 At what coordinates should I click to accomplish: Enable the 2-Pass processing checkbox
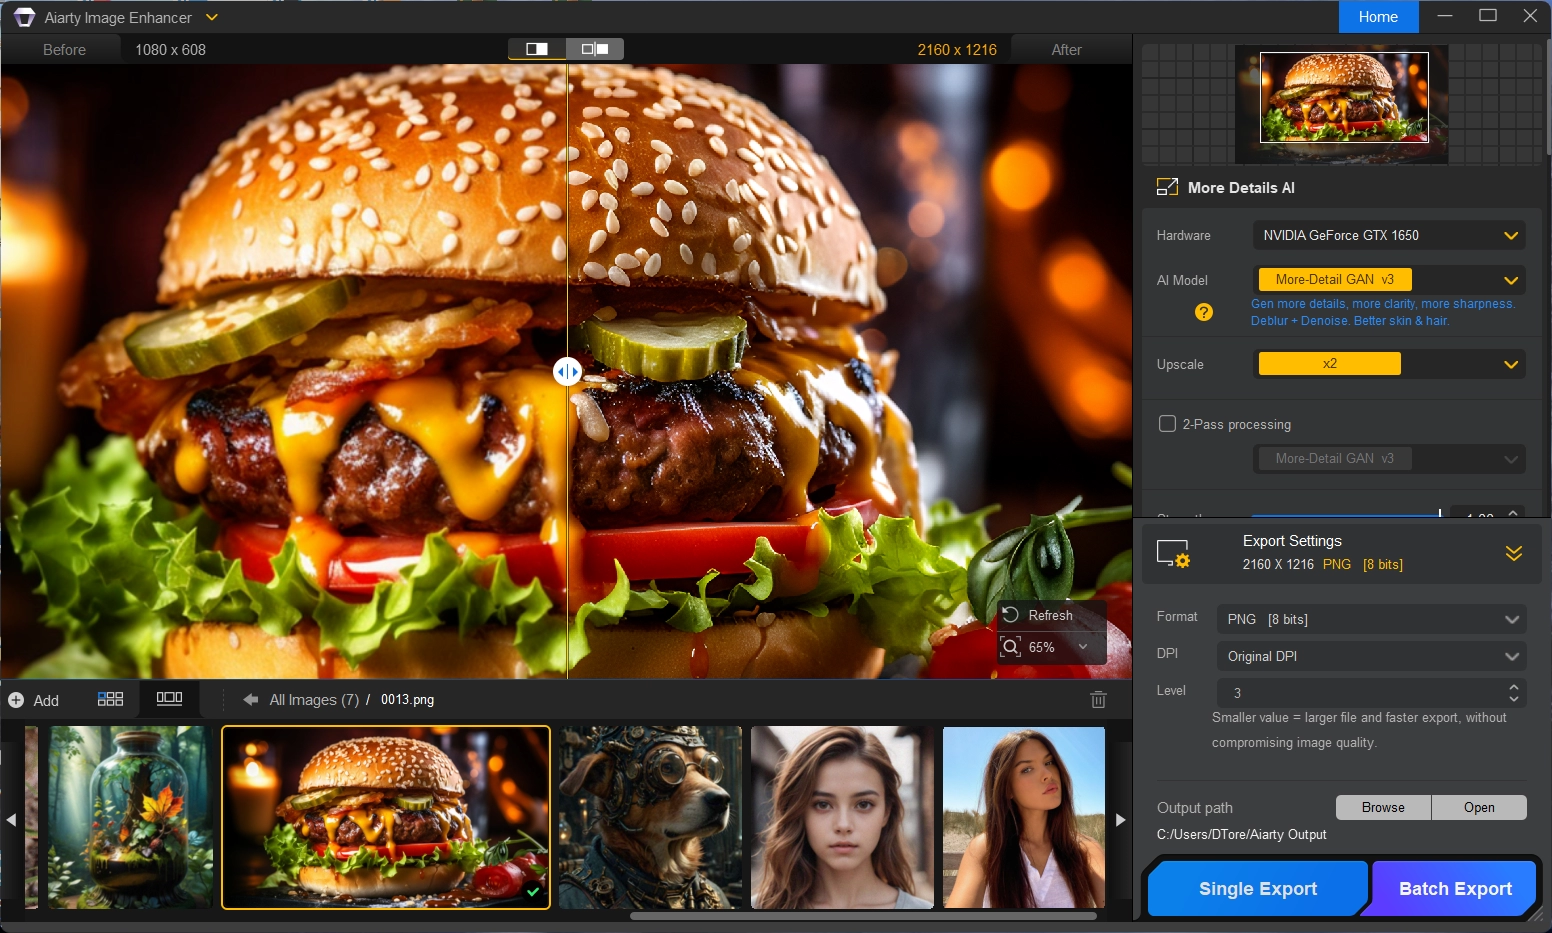[x=1167, y=423]
